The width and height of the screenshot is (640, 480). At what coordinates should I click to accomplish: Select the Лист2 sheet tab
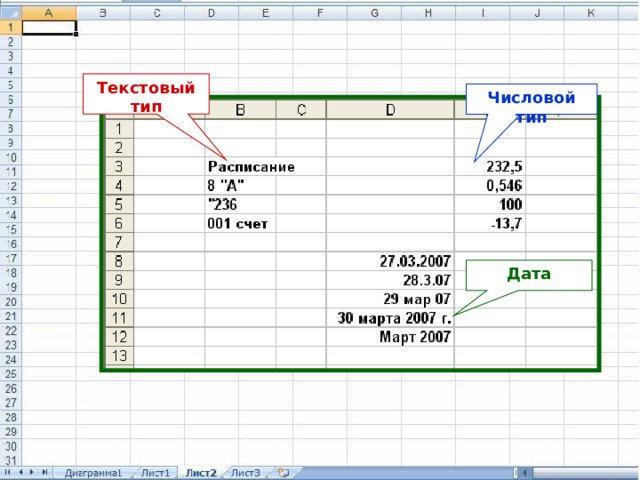[x=201, y=473]
